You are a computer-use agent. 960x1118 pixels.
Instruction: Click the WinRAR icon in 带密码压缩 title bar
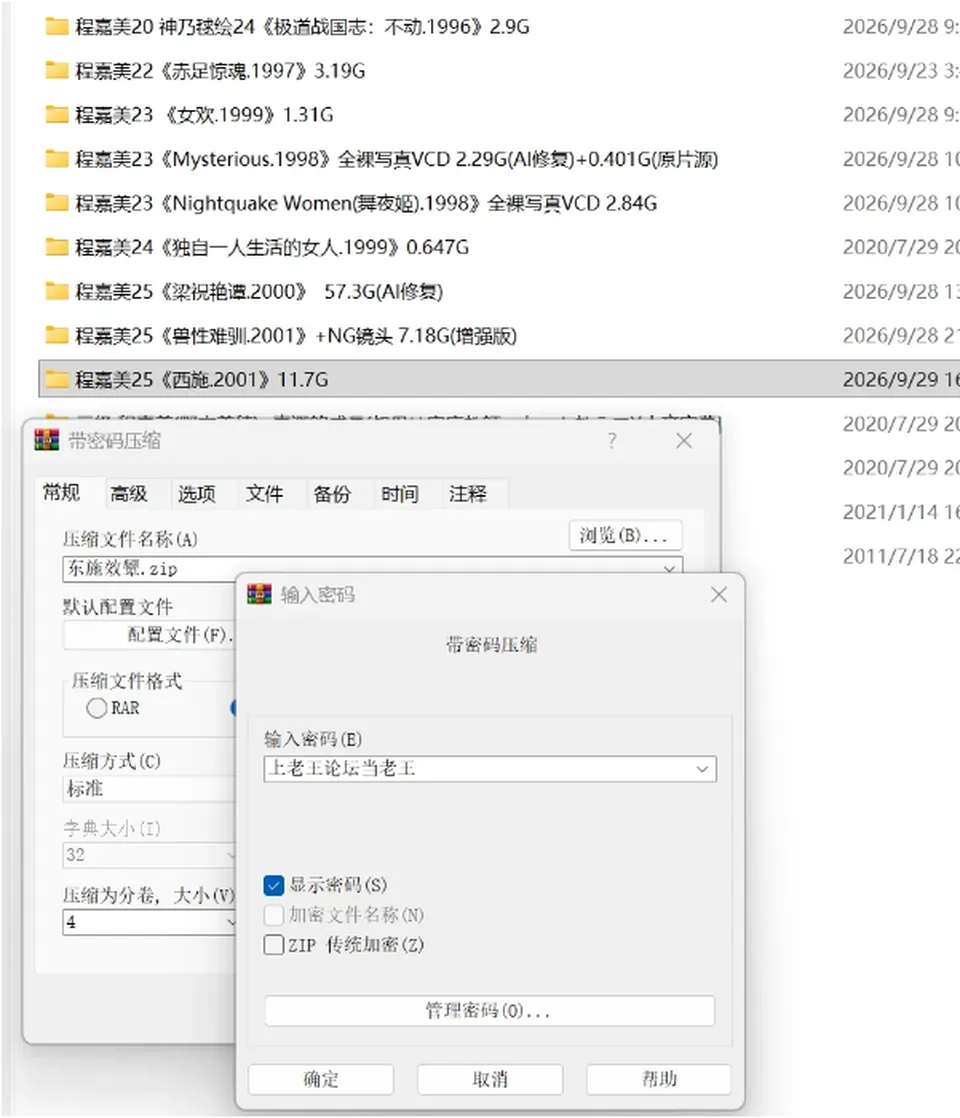(x=47, y=440)
